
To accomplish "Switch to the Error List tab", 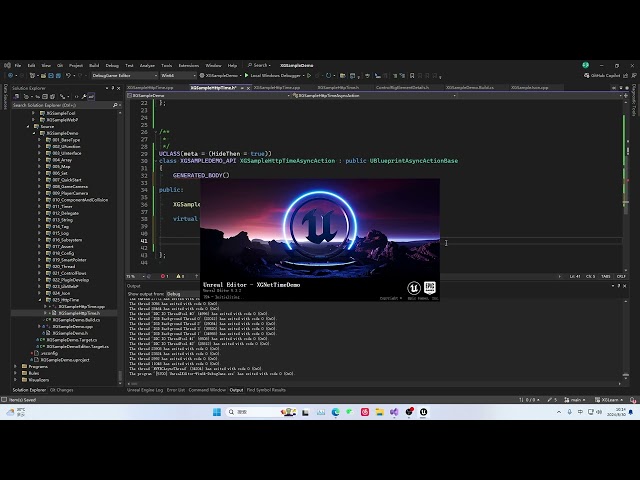I will (176, 390).
